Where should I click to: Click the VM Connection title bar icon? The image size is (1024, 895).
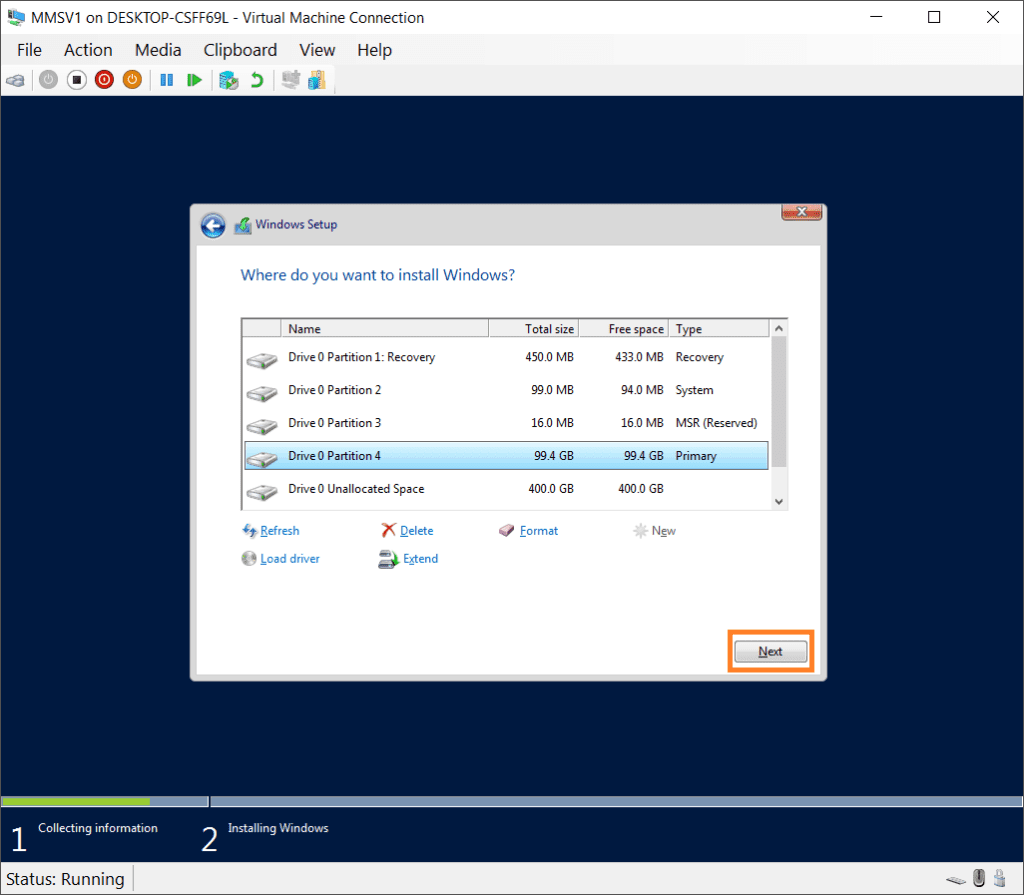16,18
